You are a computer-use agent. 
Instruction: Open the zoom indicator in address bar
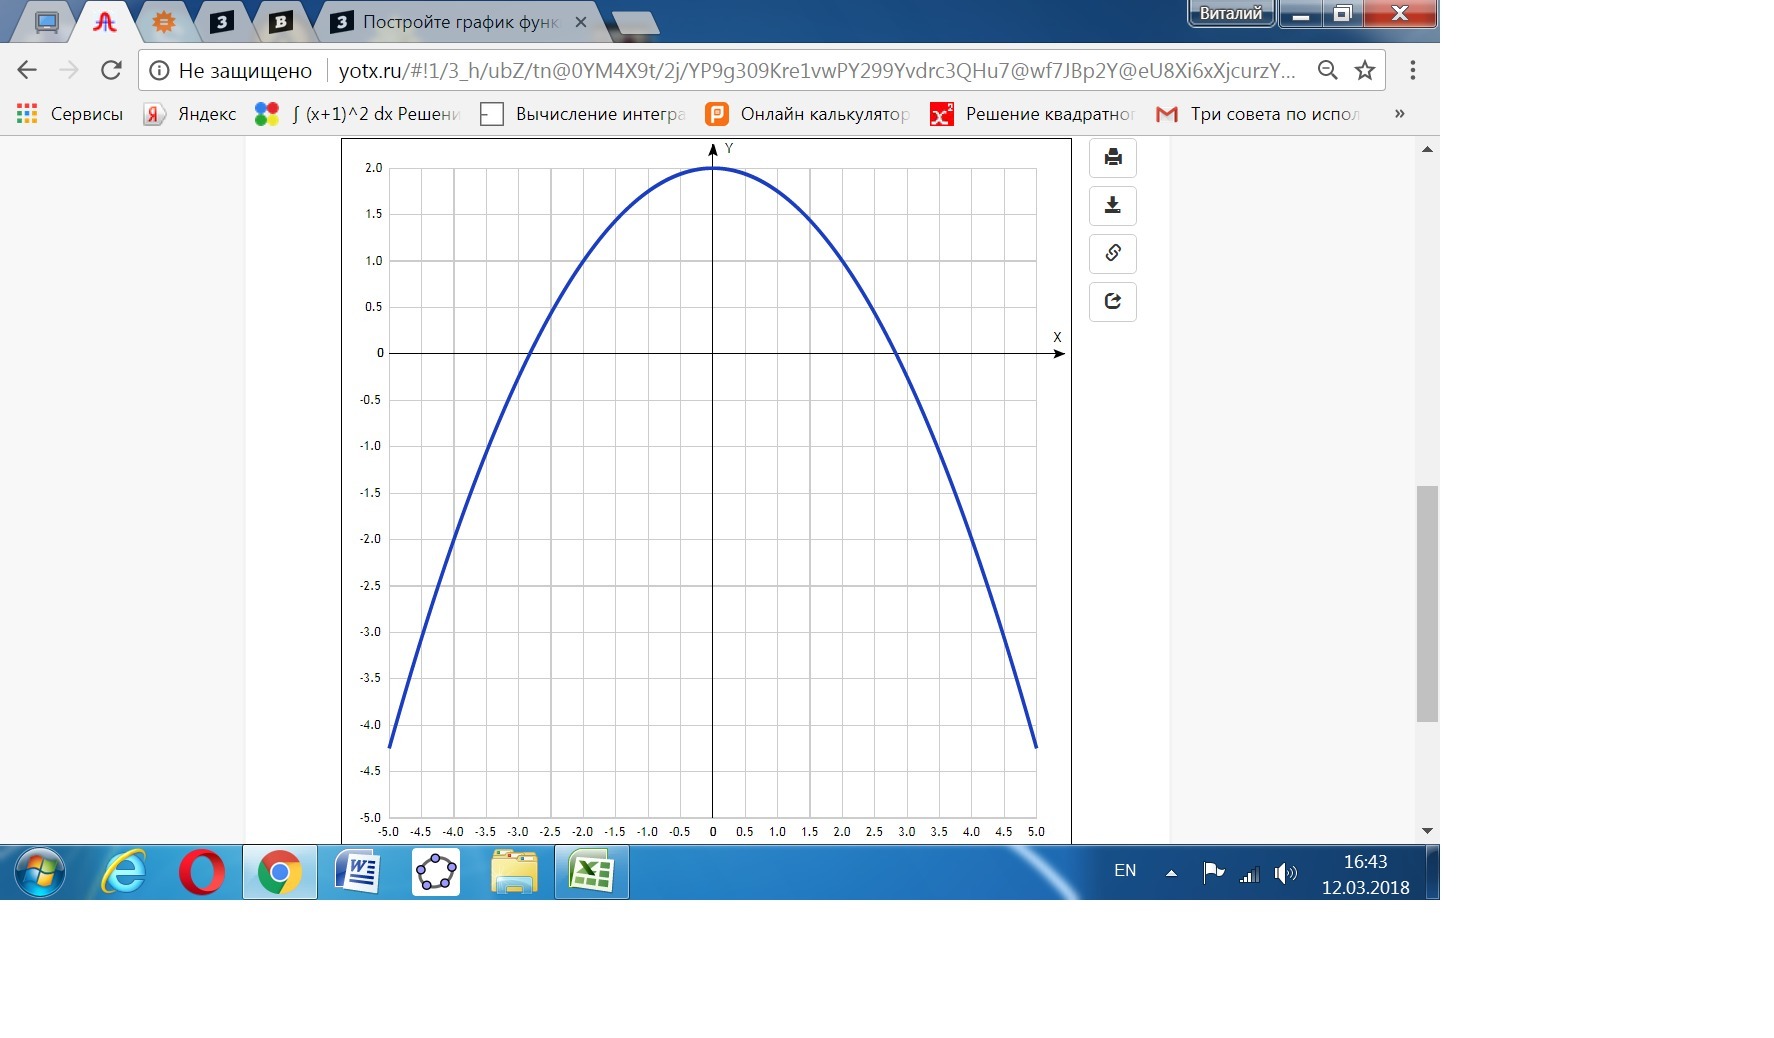1327,70
